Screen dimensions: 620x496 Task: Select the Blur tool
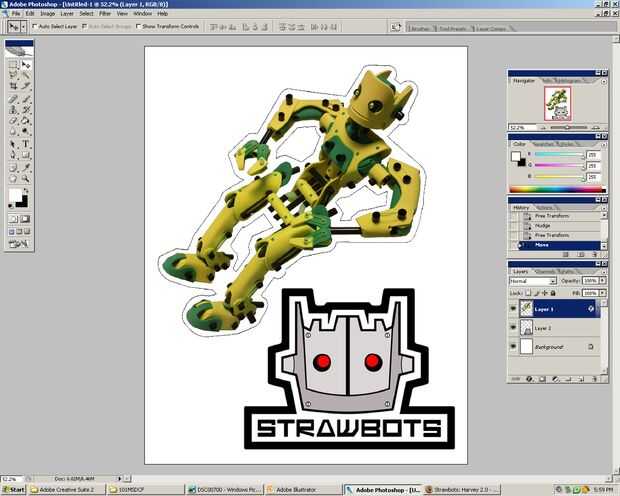click(13, 131)
